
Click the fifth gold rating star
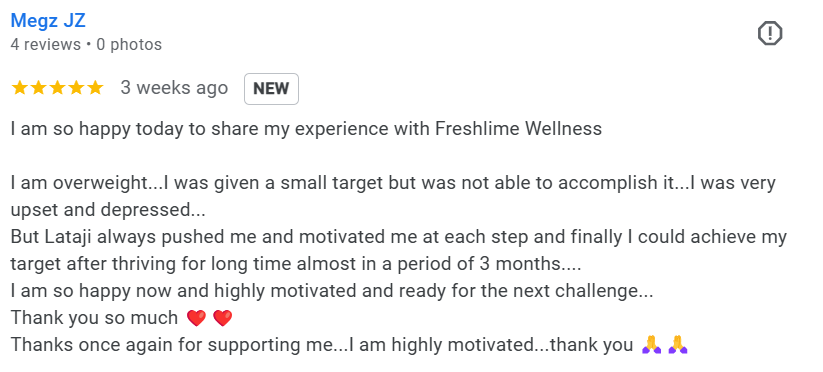(95, 88)
